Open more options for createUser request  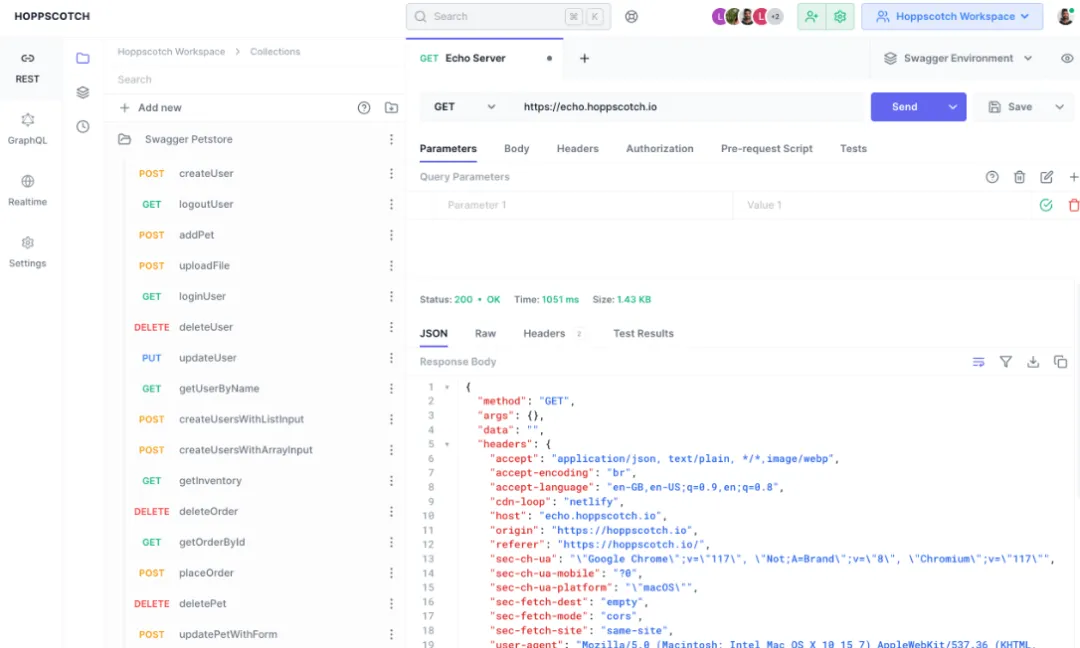pos(391,174)
